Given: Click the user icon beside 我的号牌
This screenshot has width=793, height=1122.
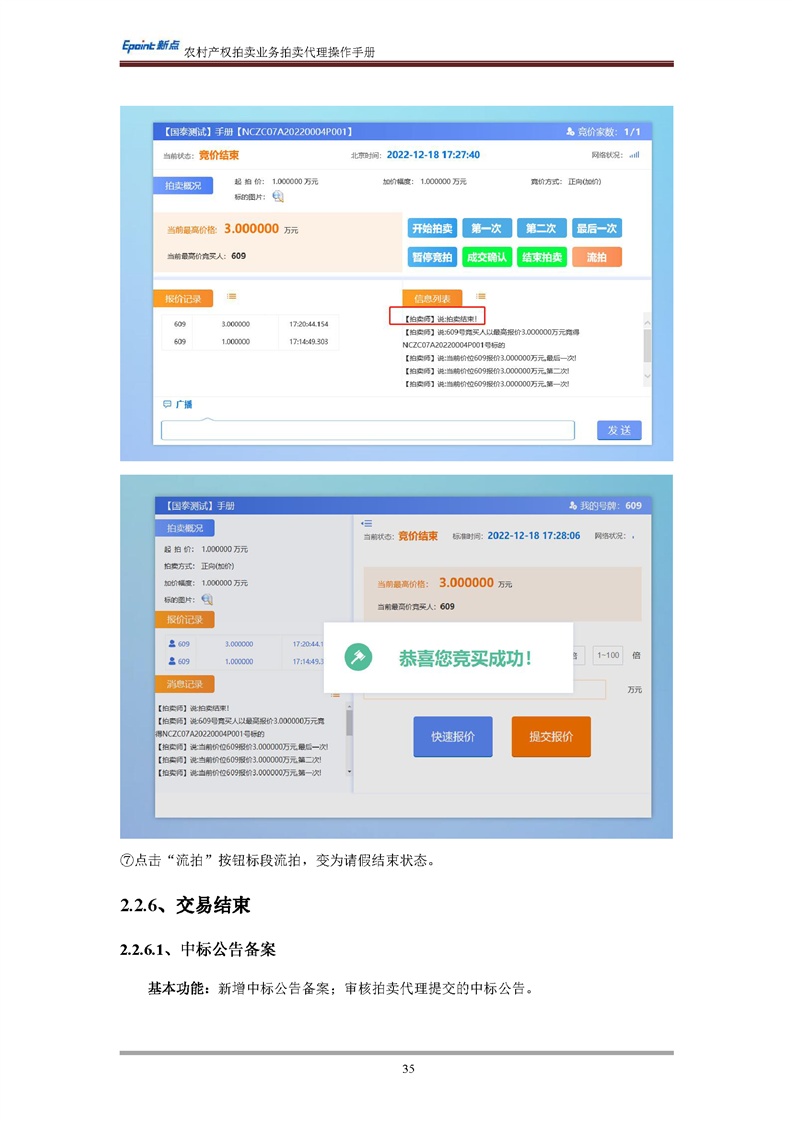Looking at the screenshot, I should click(x=572, y=506).
